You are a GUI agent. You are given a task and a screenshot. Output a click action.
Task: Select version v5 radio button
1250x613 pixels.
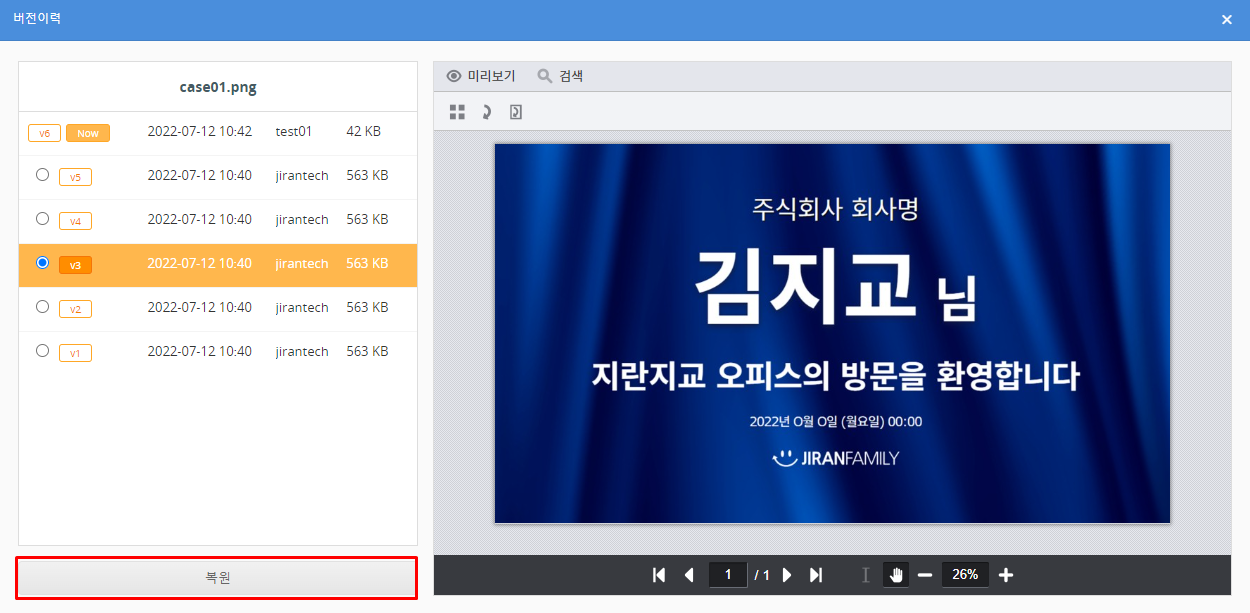(42, 175)
